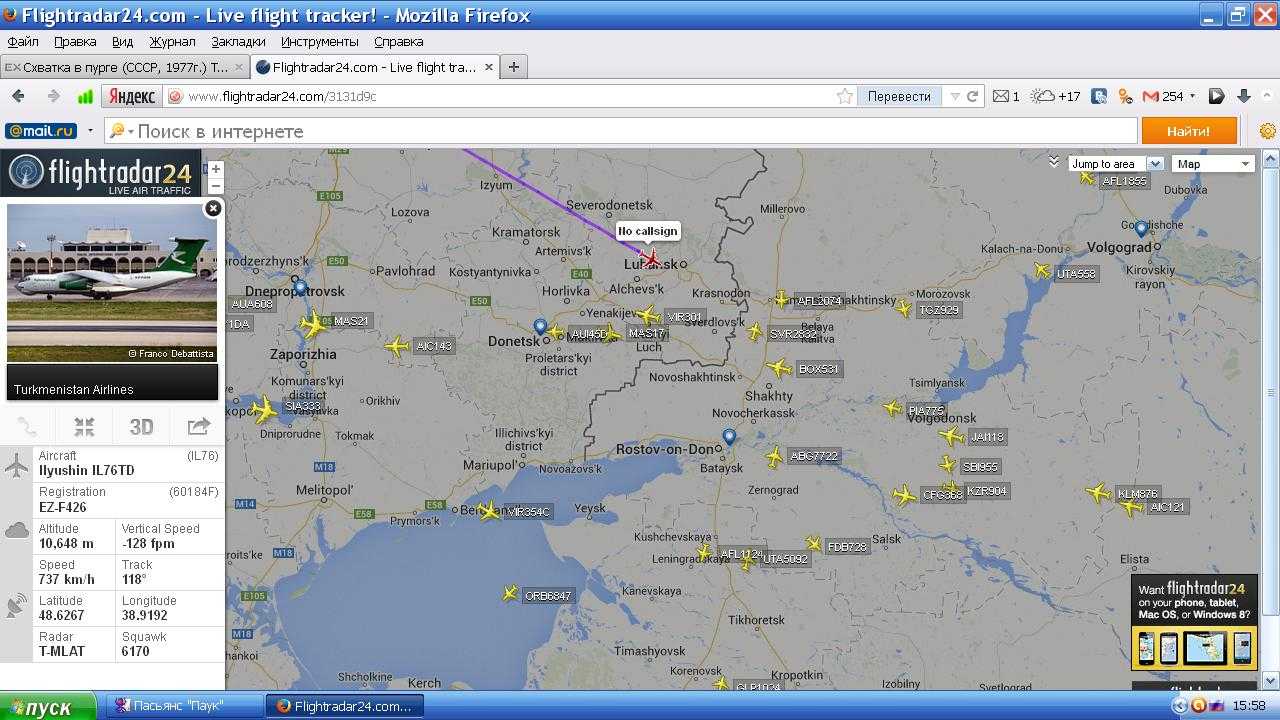
Task: Select the PIA775 plane icon
Action: point(893,408)
